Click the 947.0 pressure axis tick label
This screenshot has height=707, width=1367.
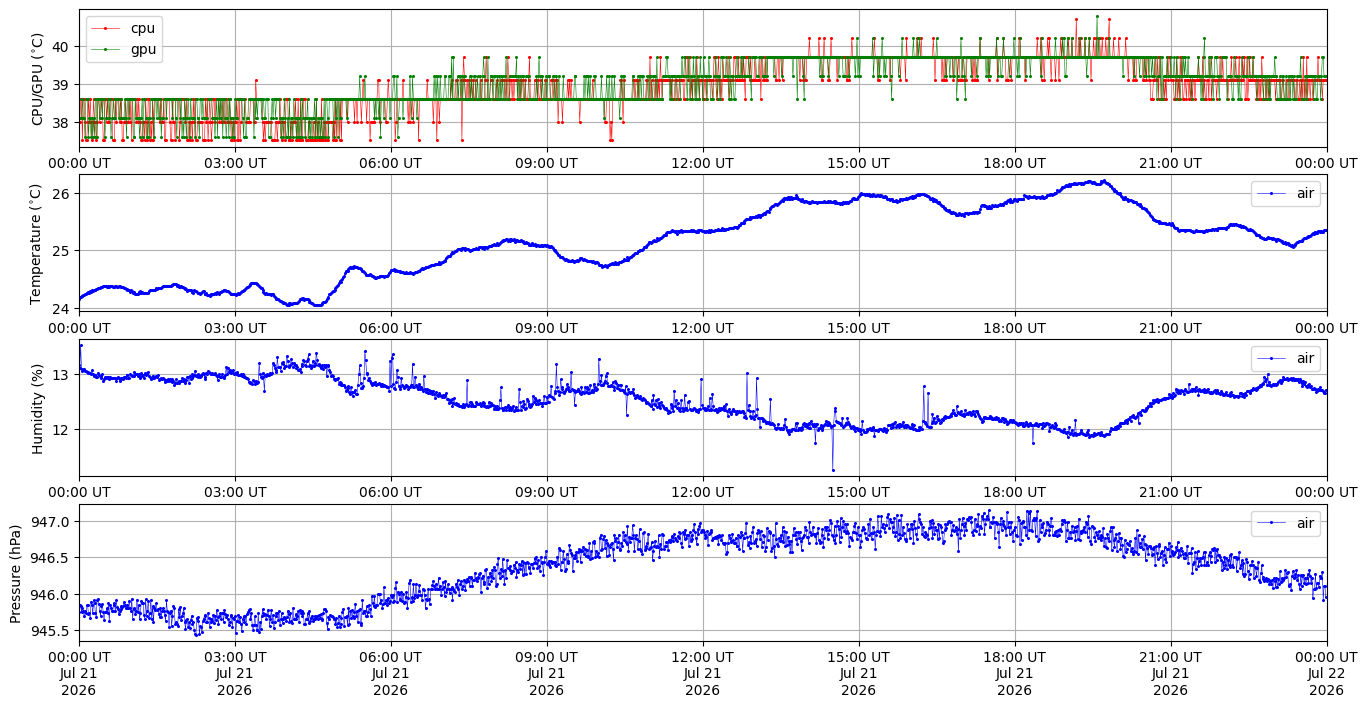click(51, 522)
